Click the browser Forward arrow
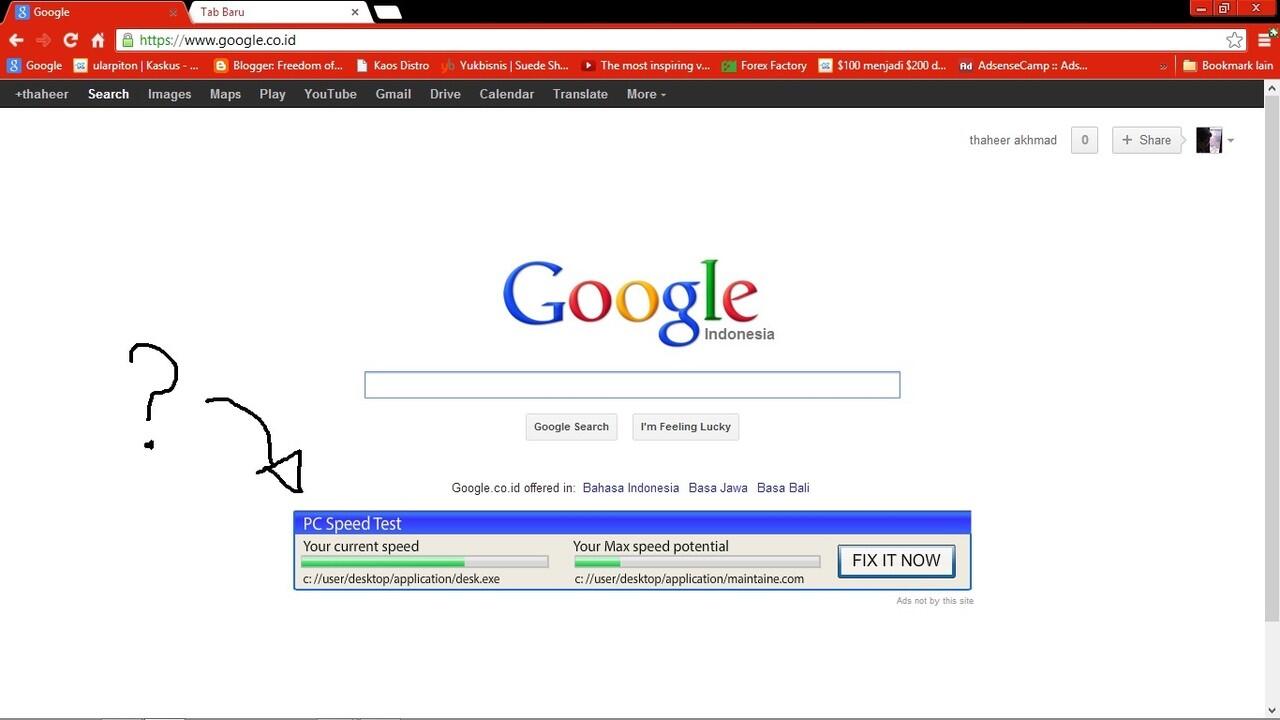Screen dimensions: 1280x720 (x=43, y=40)
